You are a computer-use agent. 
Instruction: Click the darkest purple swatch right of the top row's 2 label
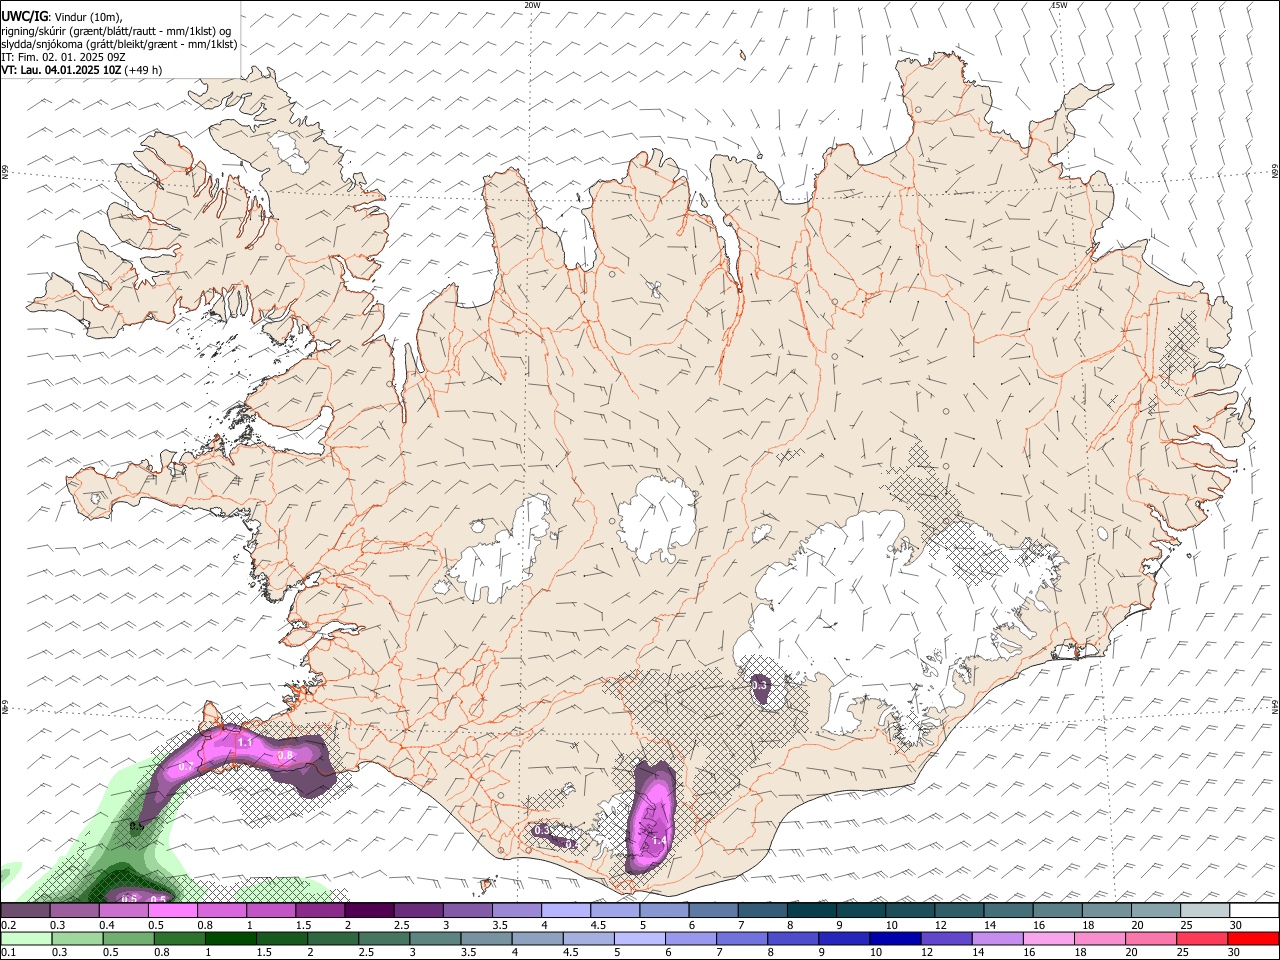[x=370, y=910]
